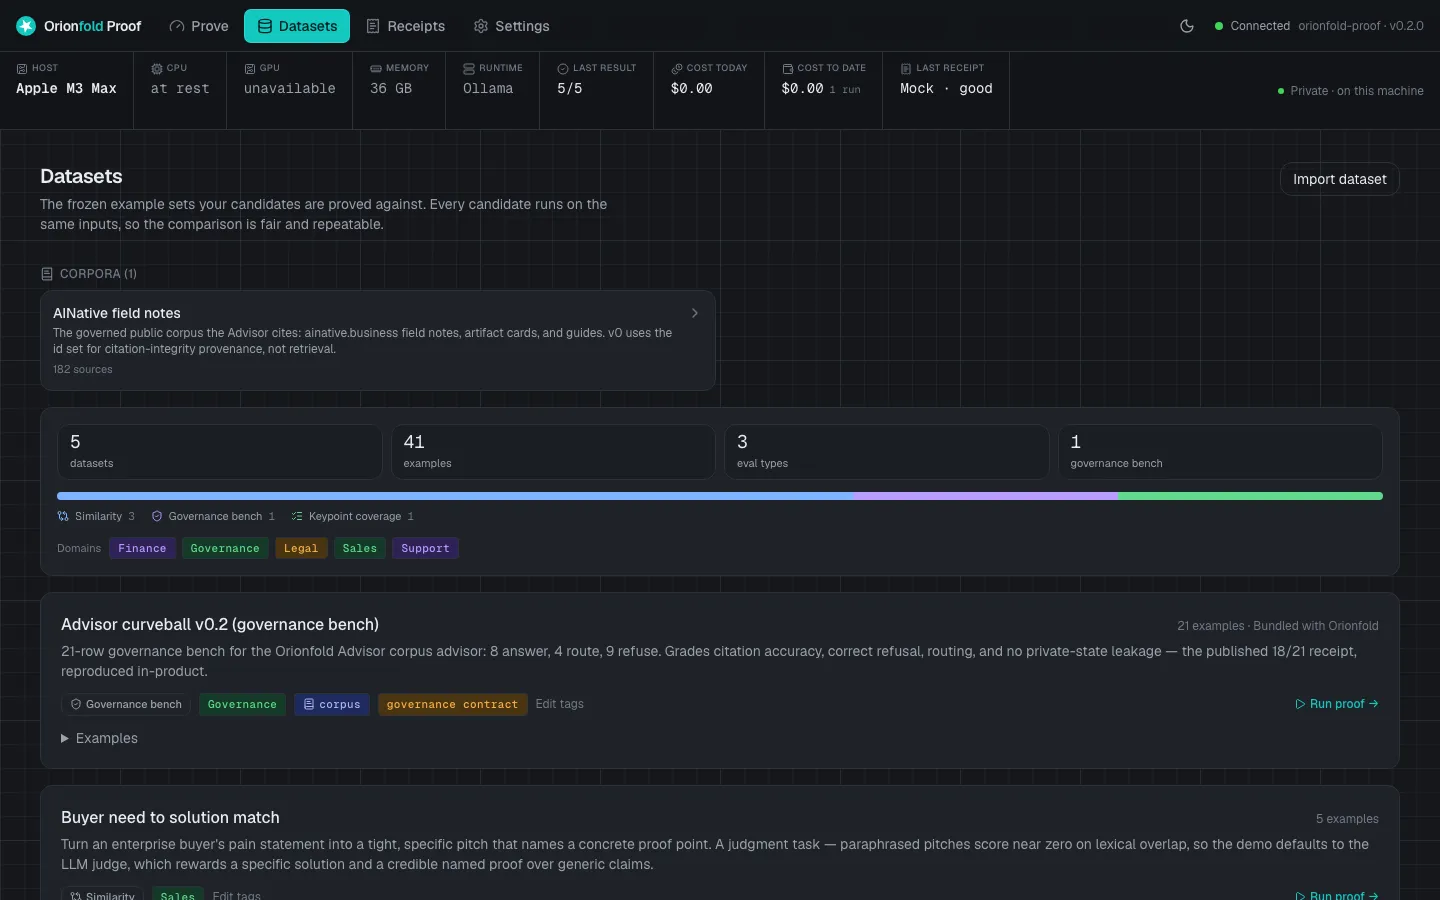Click the RUNTIME icon in stats bar
The image size is (1440, 900).
(469, 68)
